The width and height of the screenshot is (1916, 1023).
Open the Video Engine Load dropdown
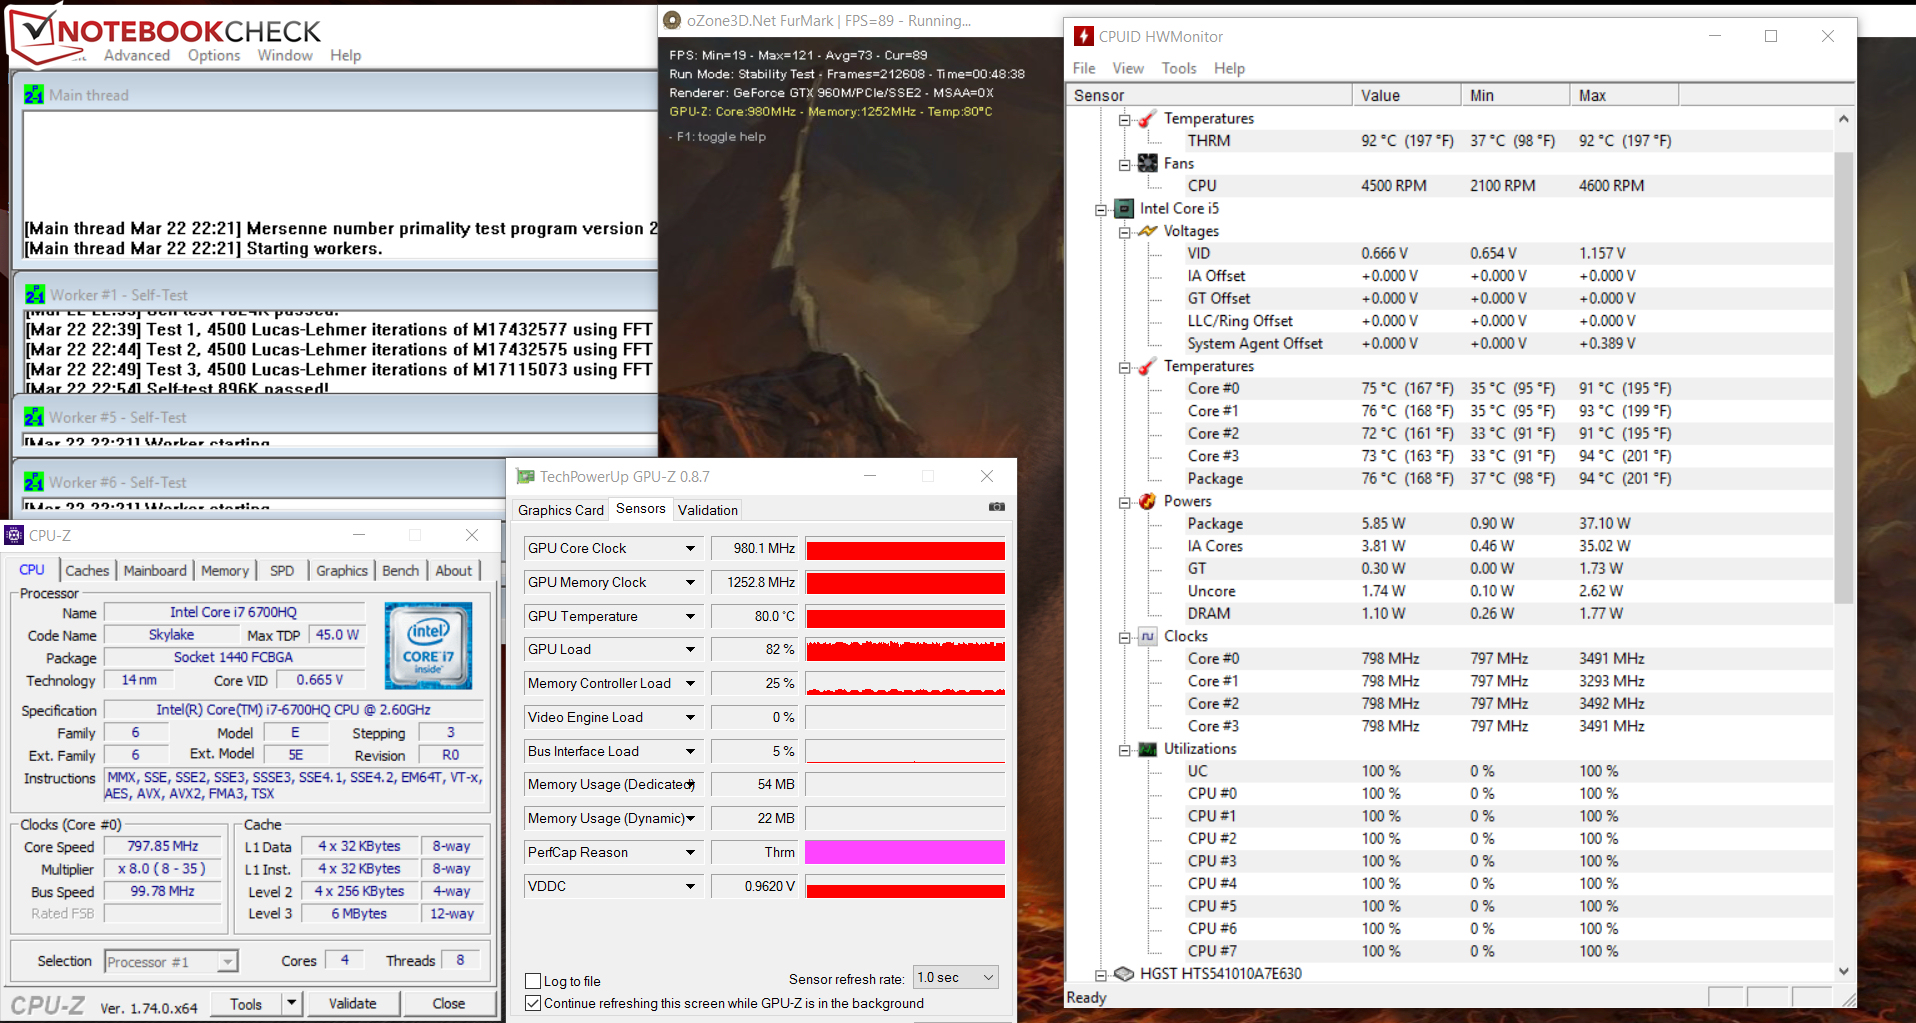pos(690,717)
